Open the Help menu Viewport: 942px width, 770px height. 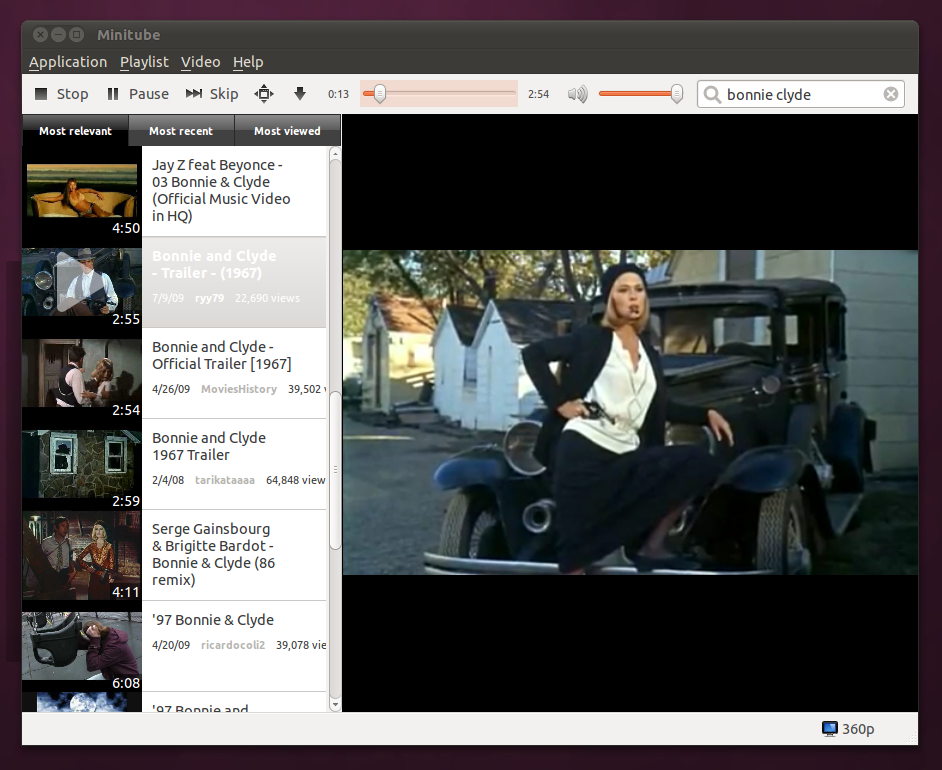(248, 62)
